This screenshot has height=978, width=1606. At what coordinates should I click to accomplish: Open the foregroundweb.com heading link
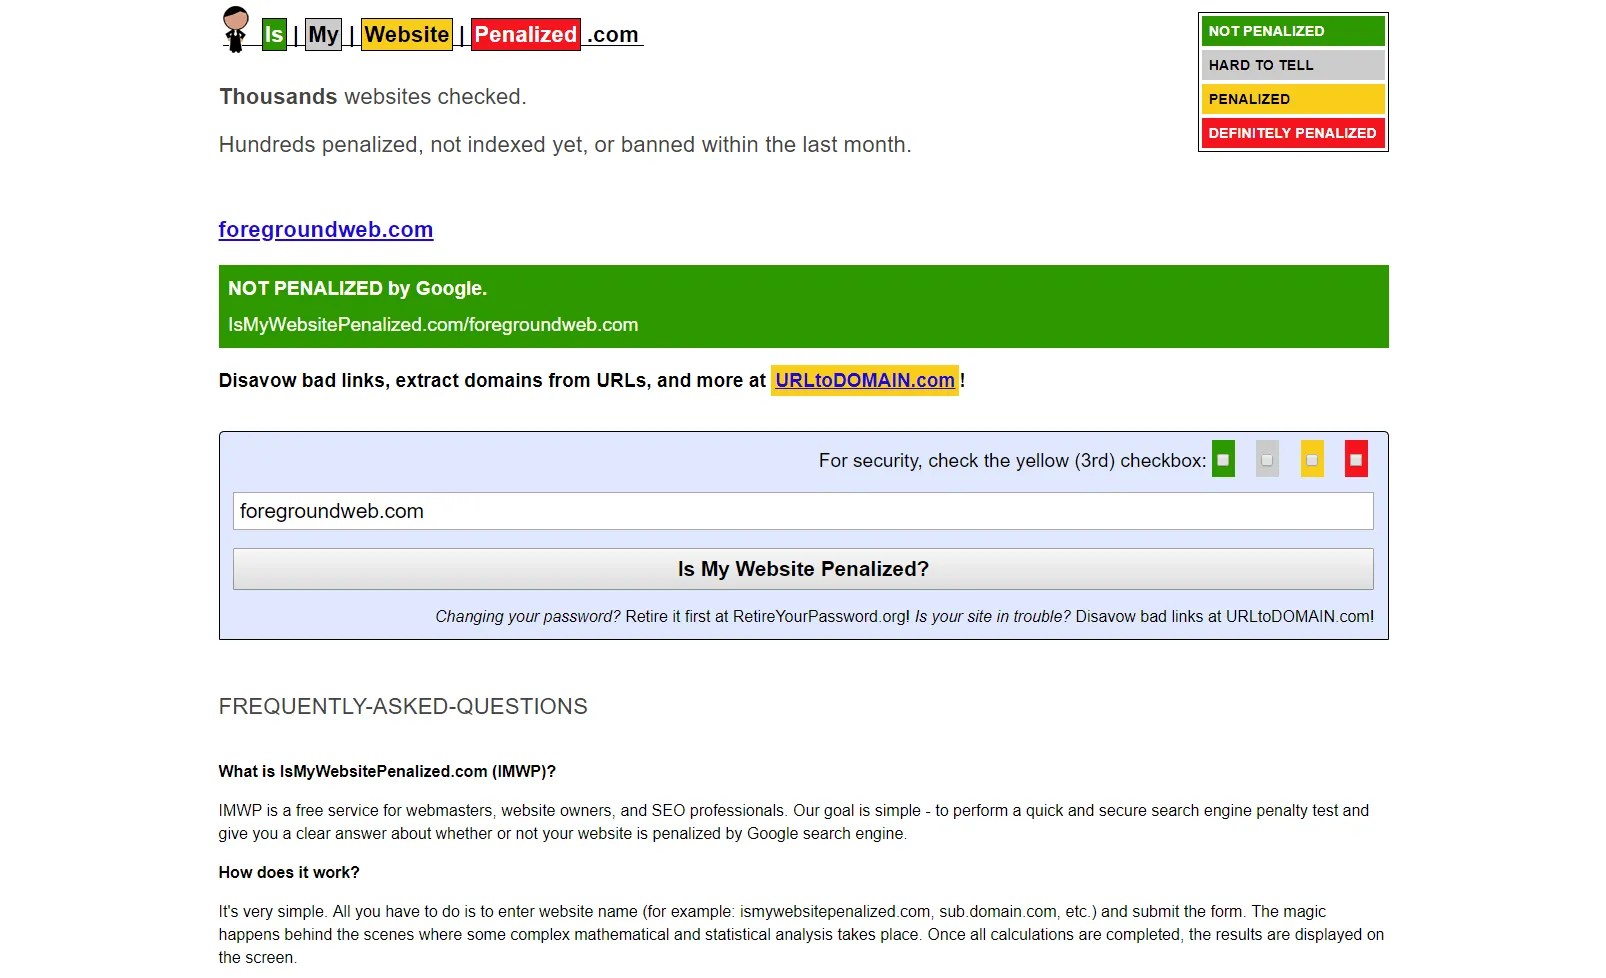pyautogui.click(x=326, y=229)
